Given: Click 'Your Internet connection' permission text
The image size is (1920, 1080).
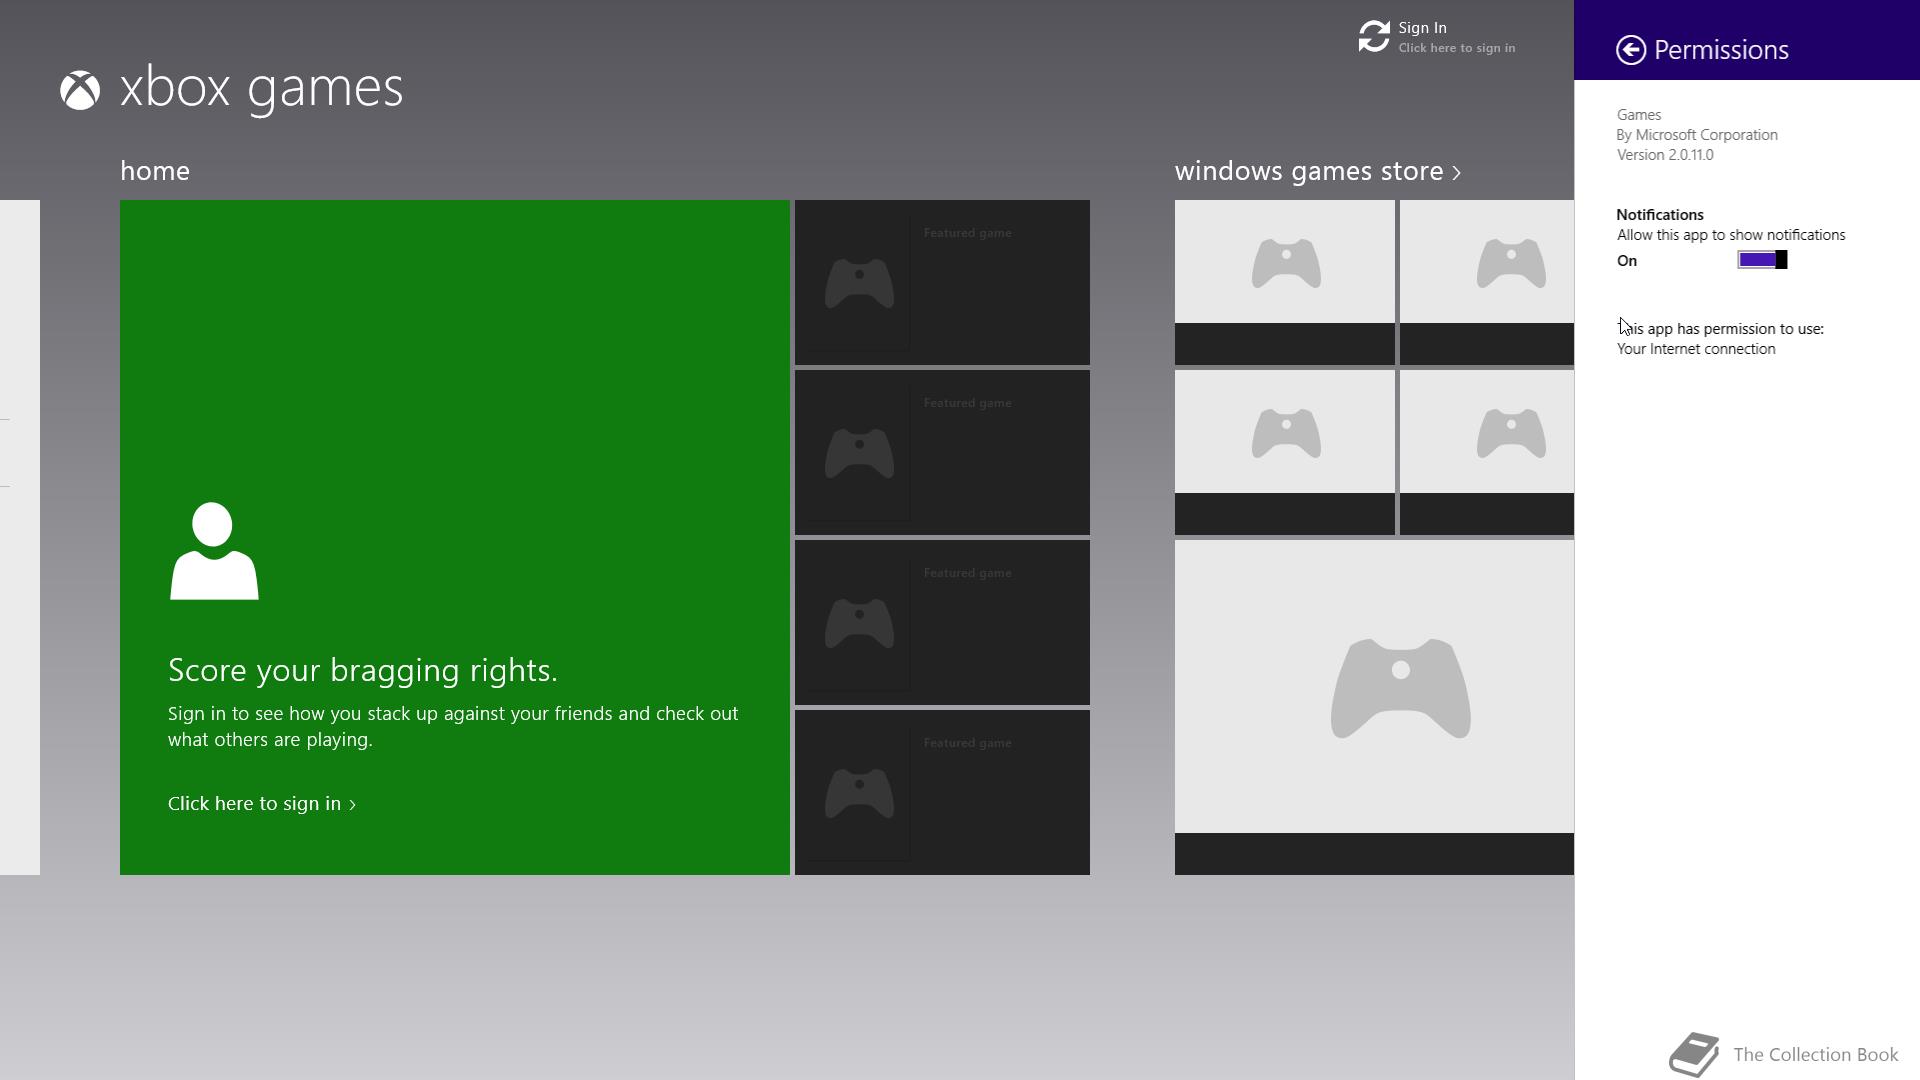Looking at the screenshot, I should (x=1696, y=349).
